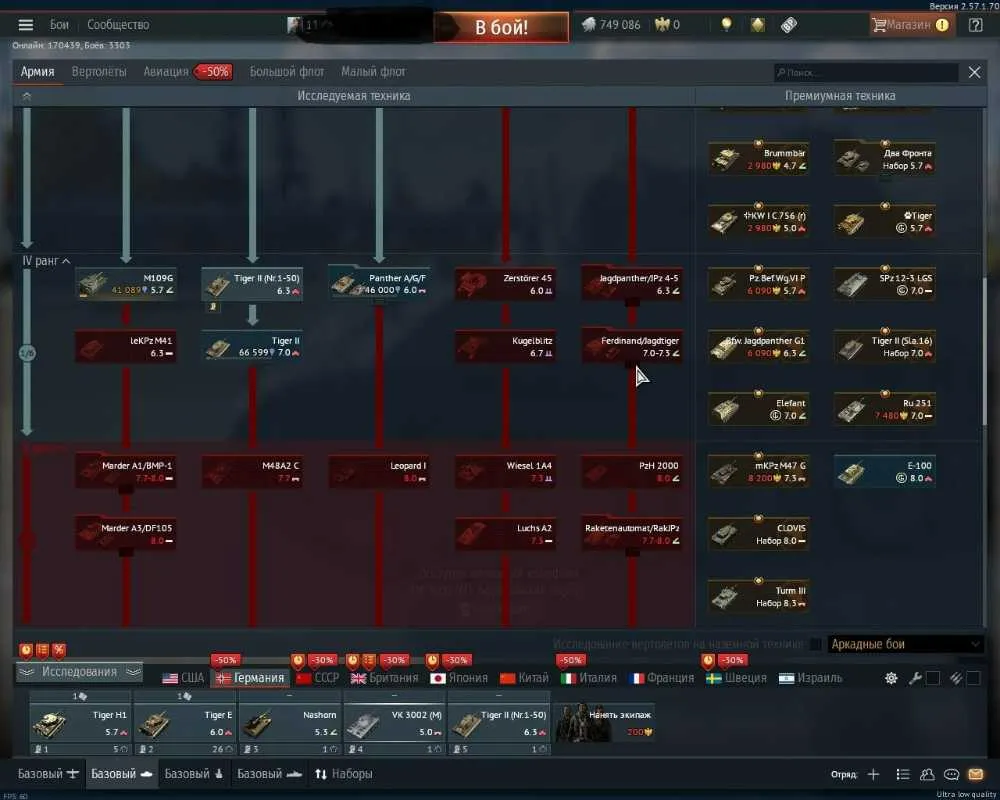Switch to the Авиация tab
This screenshot has width=1000, height=800.
coord(166,71)
